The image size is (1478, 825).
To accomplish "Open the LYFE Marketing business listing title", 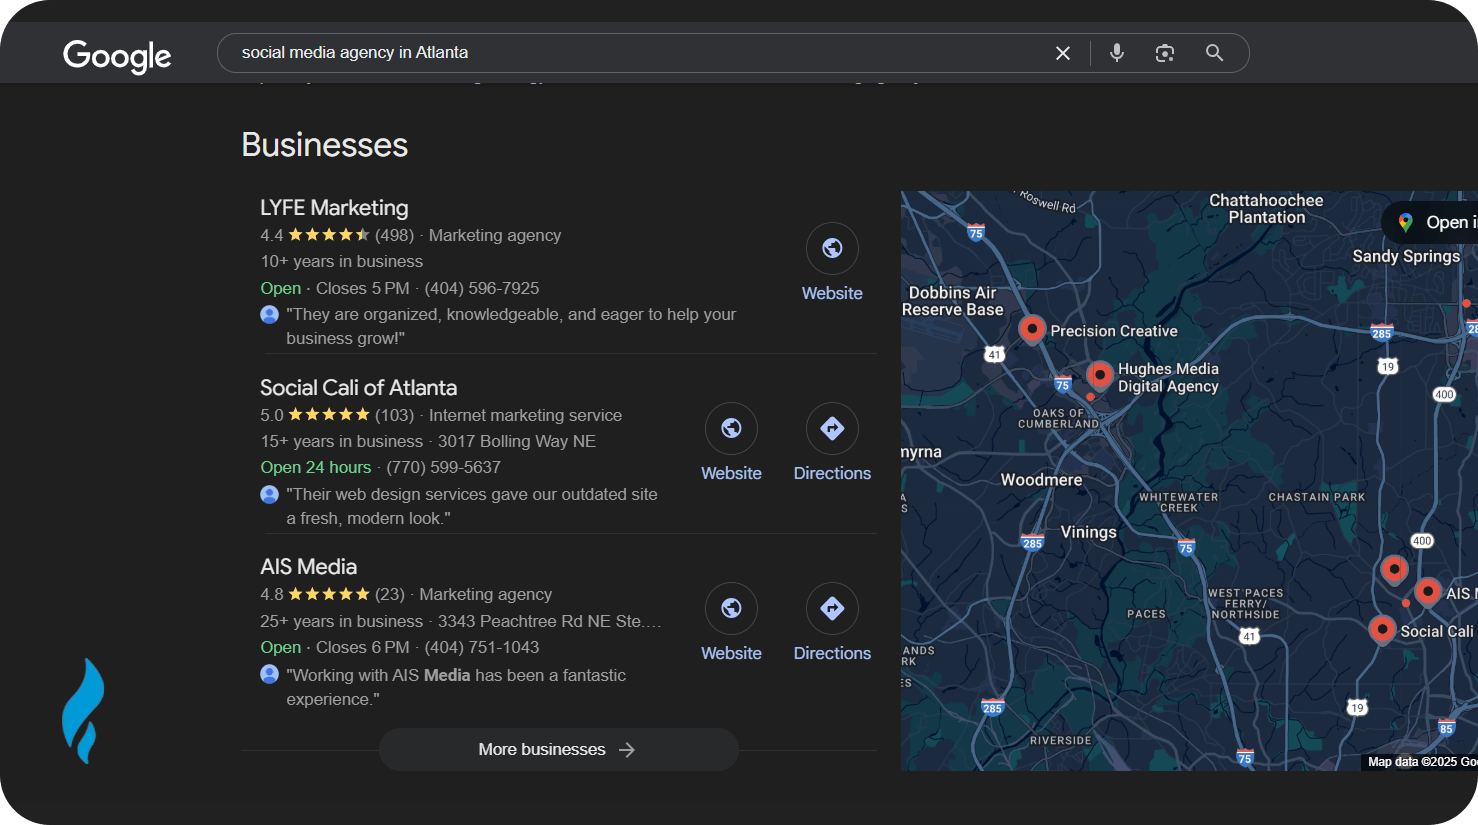I will (334, 208).
